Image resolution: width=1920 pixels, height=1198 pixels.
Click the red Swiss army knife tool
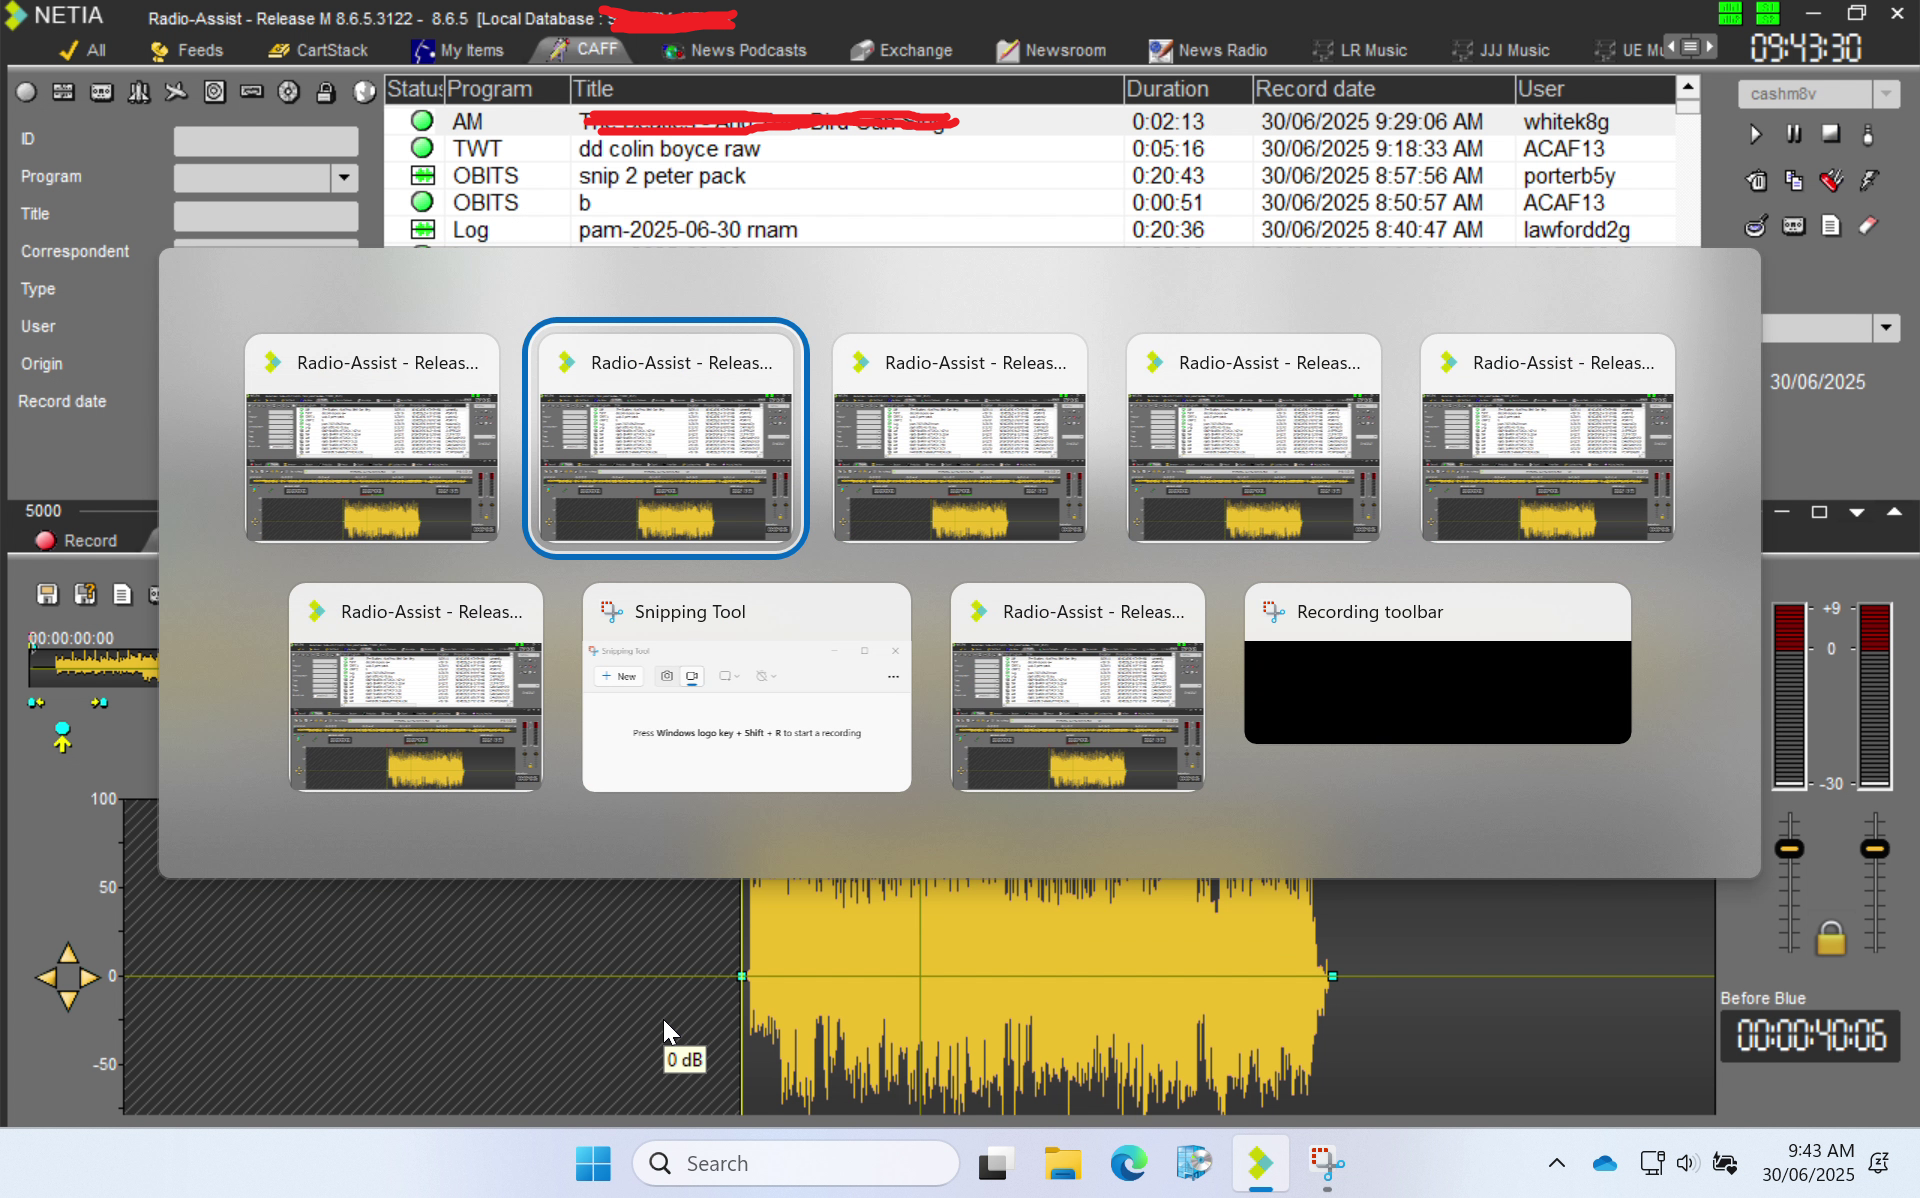(1831, 180)
